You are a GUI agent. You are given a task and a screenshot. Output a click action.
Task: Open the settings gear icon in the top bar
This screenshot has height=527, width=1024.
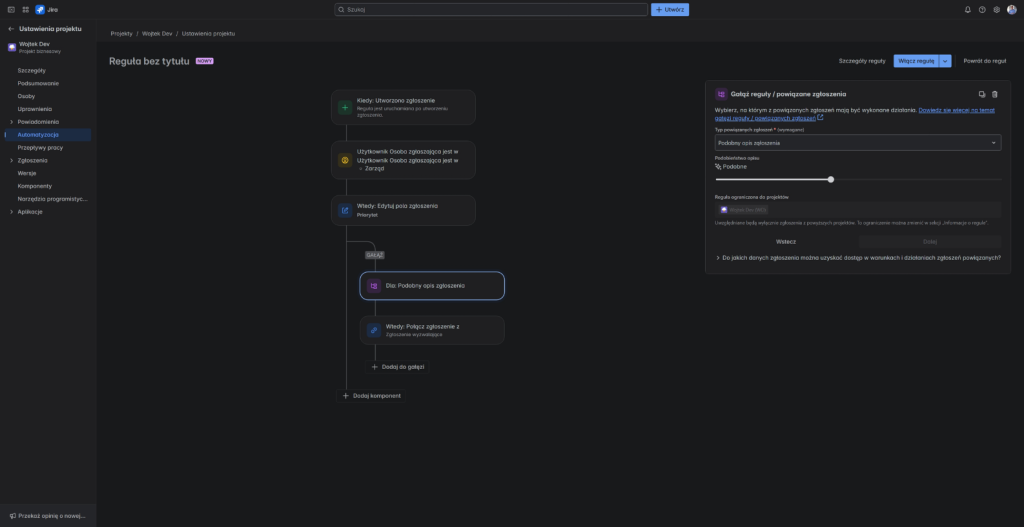point(997,10)
